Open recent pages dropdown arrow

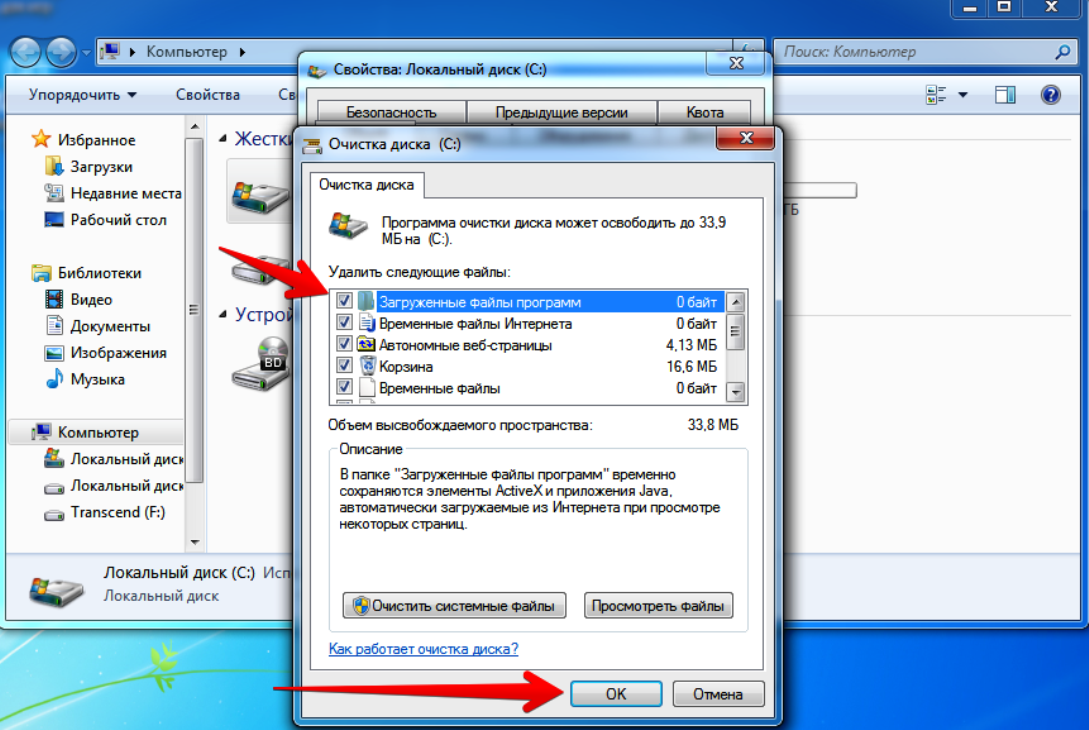coord(86,52)
